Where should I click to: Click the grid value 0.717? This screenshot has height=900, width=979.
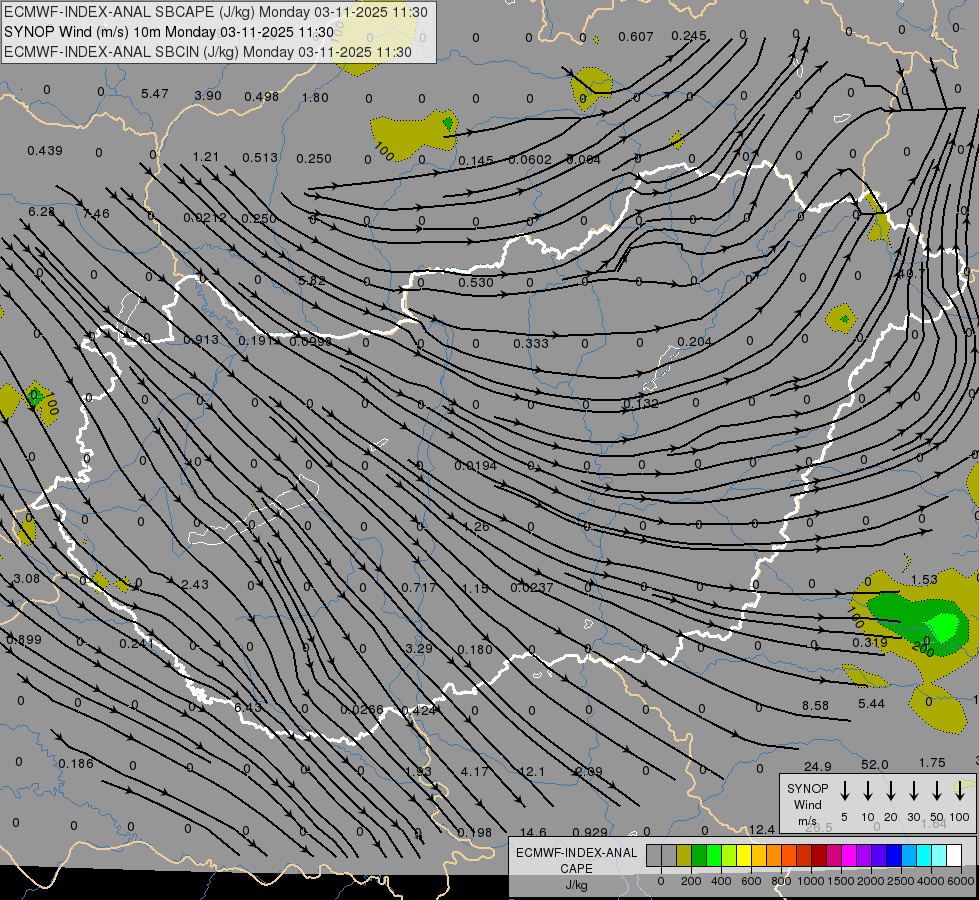point(419,588)
